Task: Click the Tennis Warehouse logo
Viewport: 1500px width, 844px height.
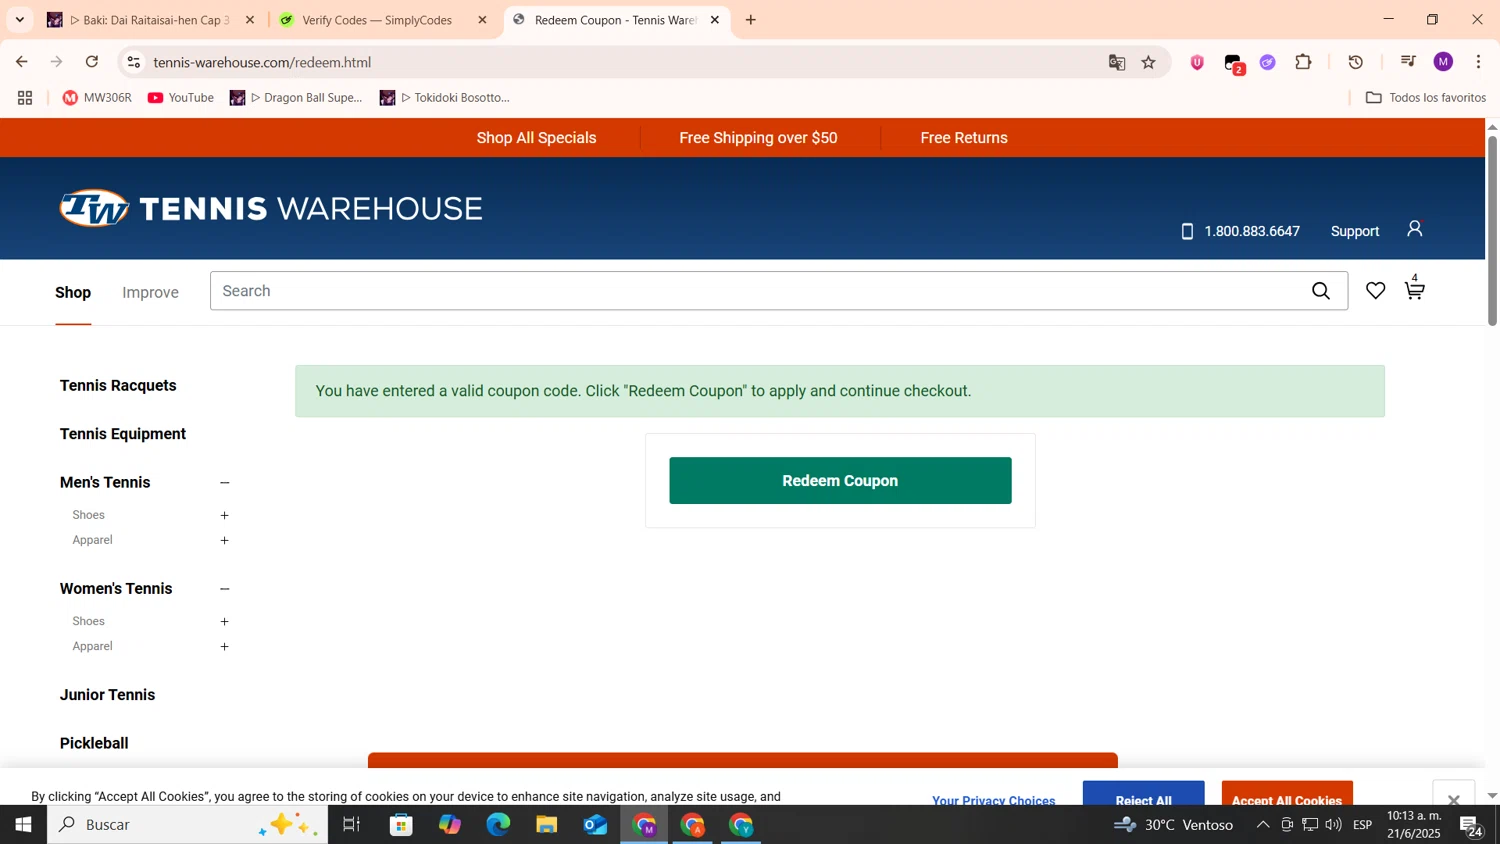Action: coord(271,208)
